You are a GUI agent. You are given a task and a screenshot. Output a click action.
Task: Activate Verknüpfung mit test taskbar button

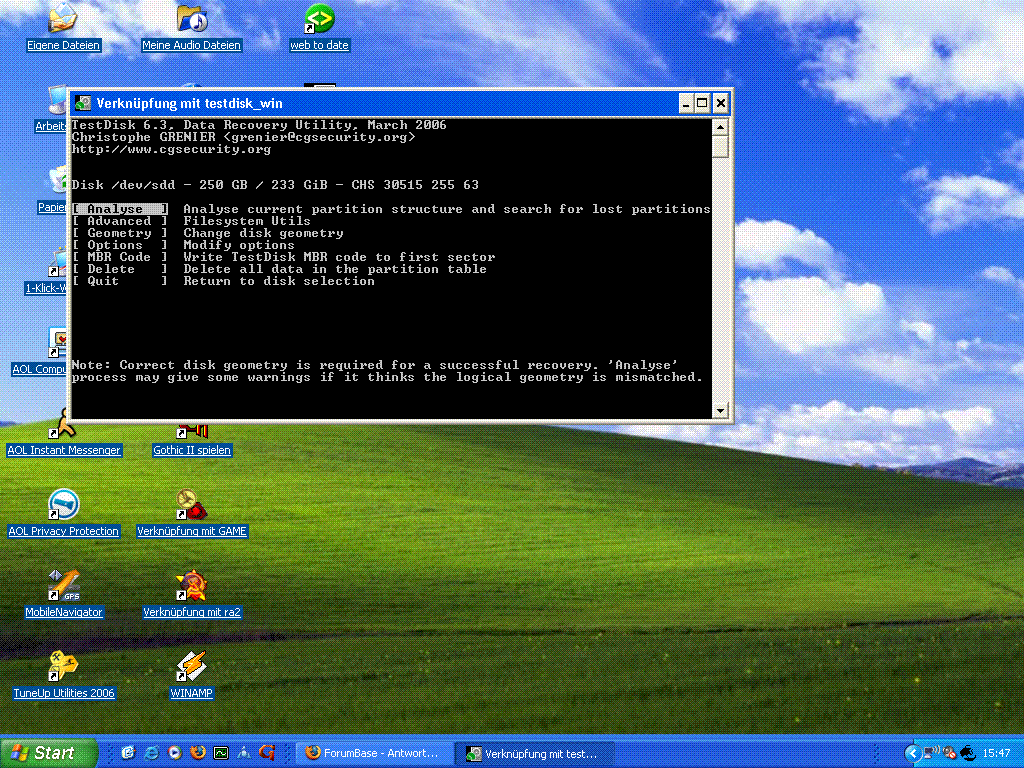pos(534,753)
